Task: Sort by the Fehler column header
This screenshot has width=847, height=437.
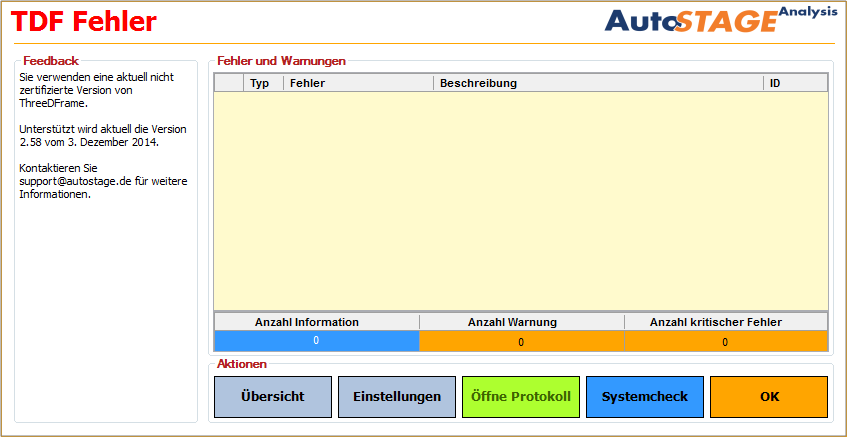Action: tap(357, 83)
